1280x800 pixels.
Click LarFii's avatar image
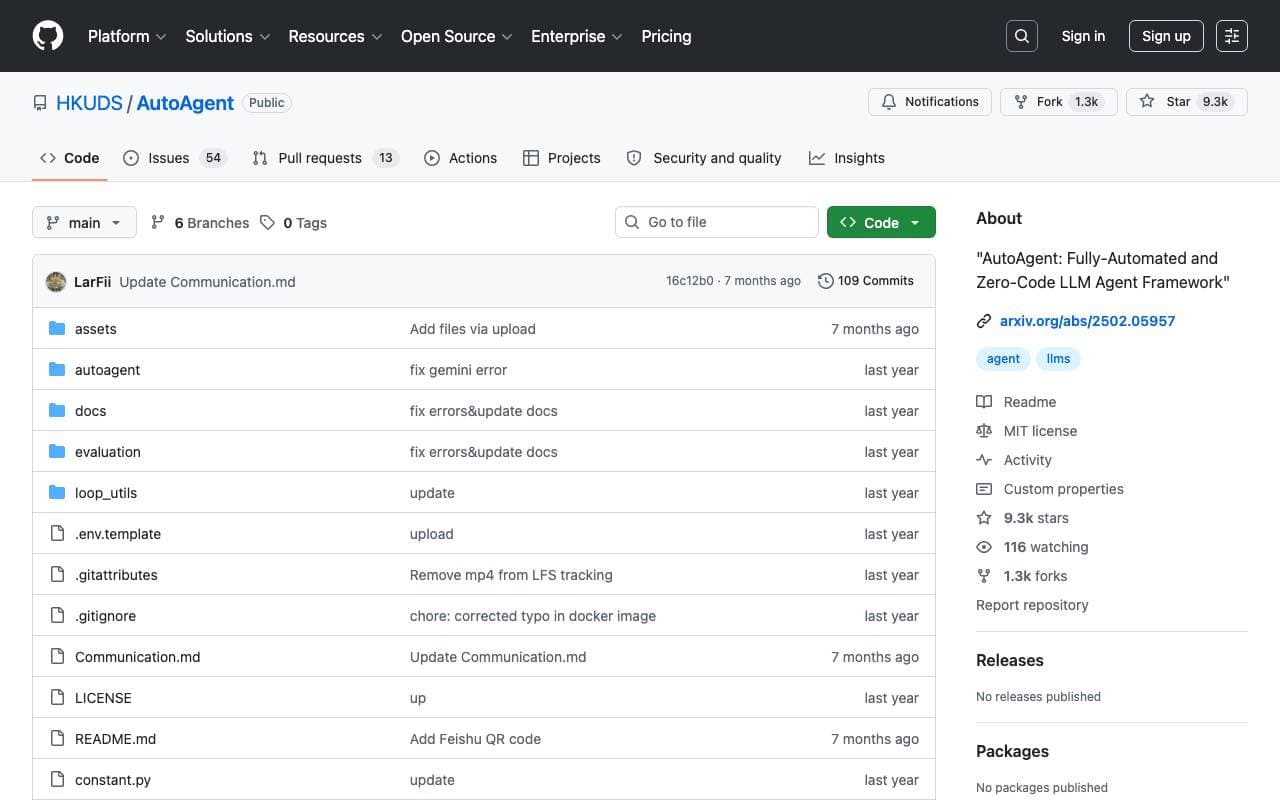[x=56, y=282]
